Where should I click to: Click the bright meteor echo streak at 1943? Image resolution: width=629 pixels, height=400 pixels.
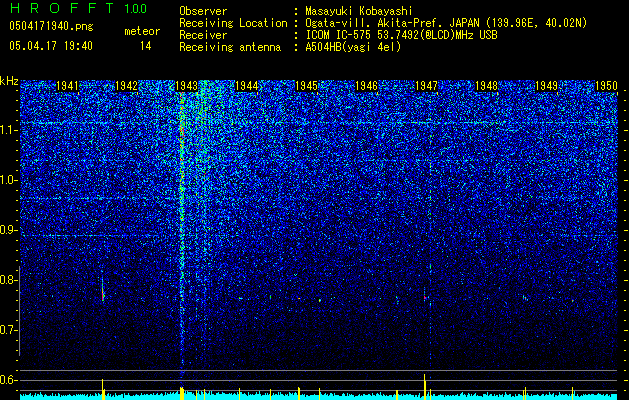pos(182,229)
